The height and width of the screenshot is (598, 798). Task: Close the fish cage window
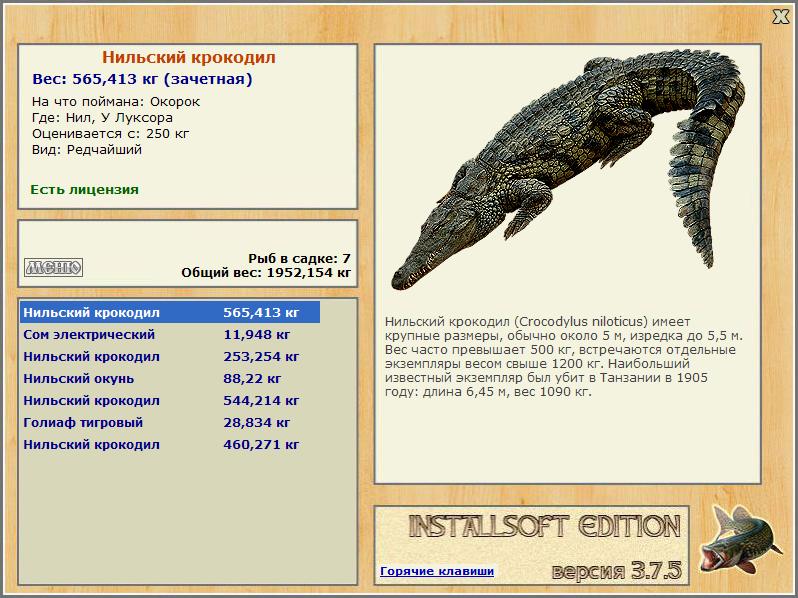coord(781,16)
